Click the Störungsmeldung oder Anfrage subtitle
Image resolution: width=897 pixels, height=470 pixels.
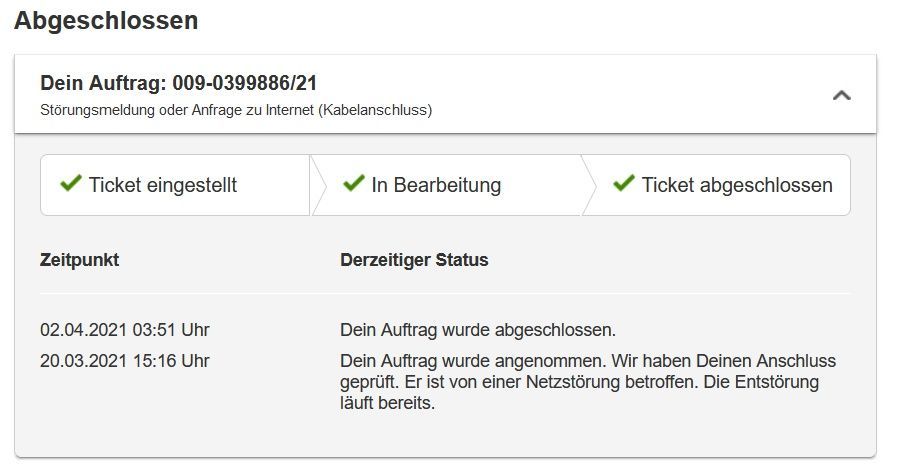(236, 110)
